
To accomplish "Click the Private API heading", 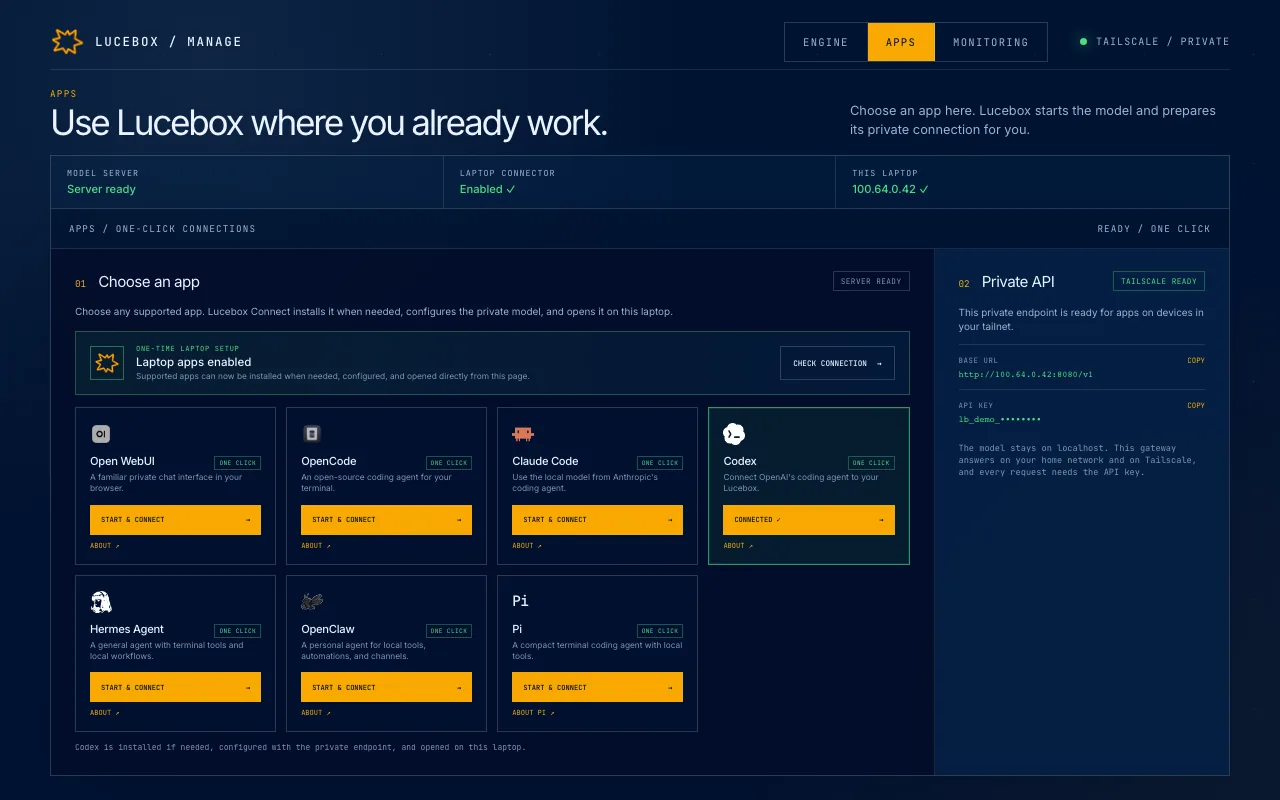I will pos(1018,282).
